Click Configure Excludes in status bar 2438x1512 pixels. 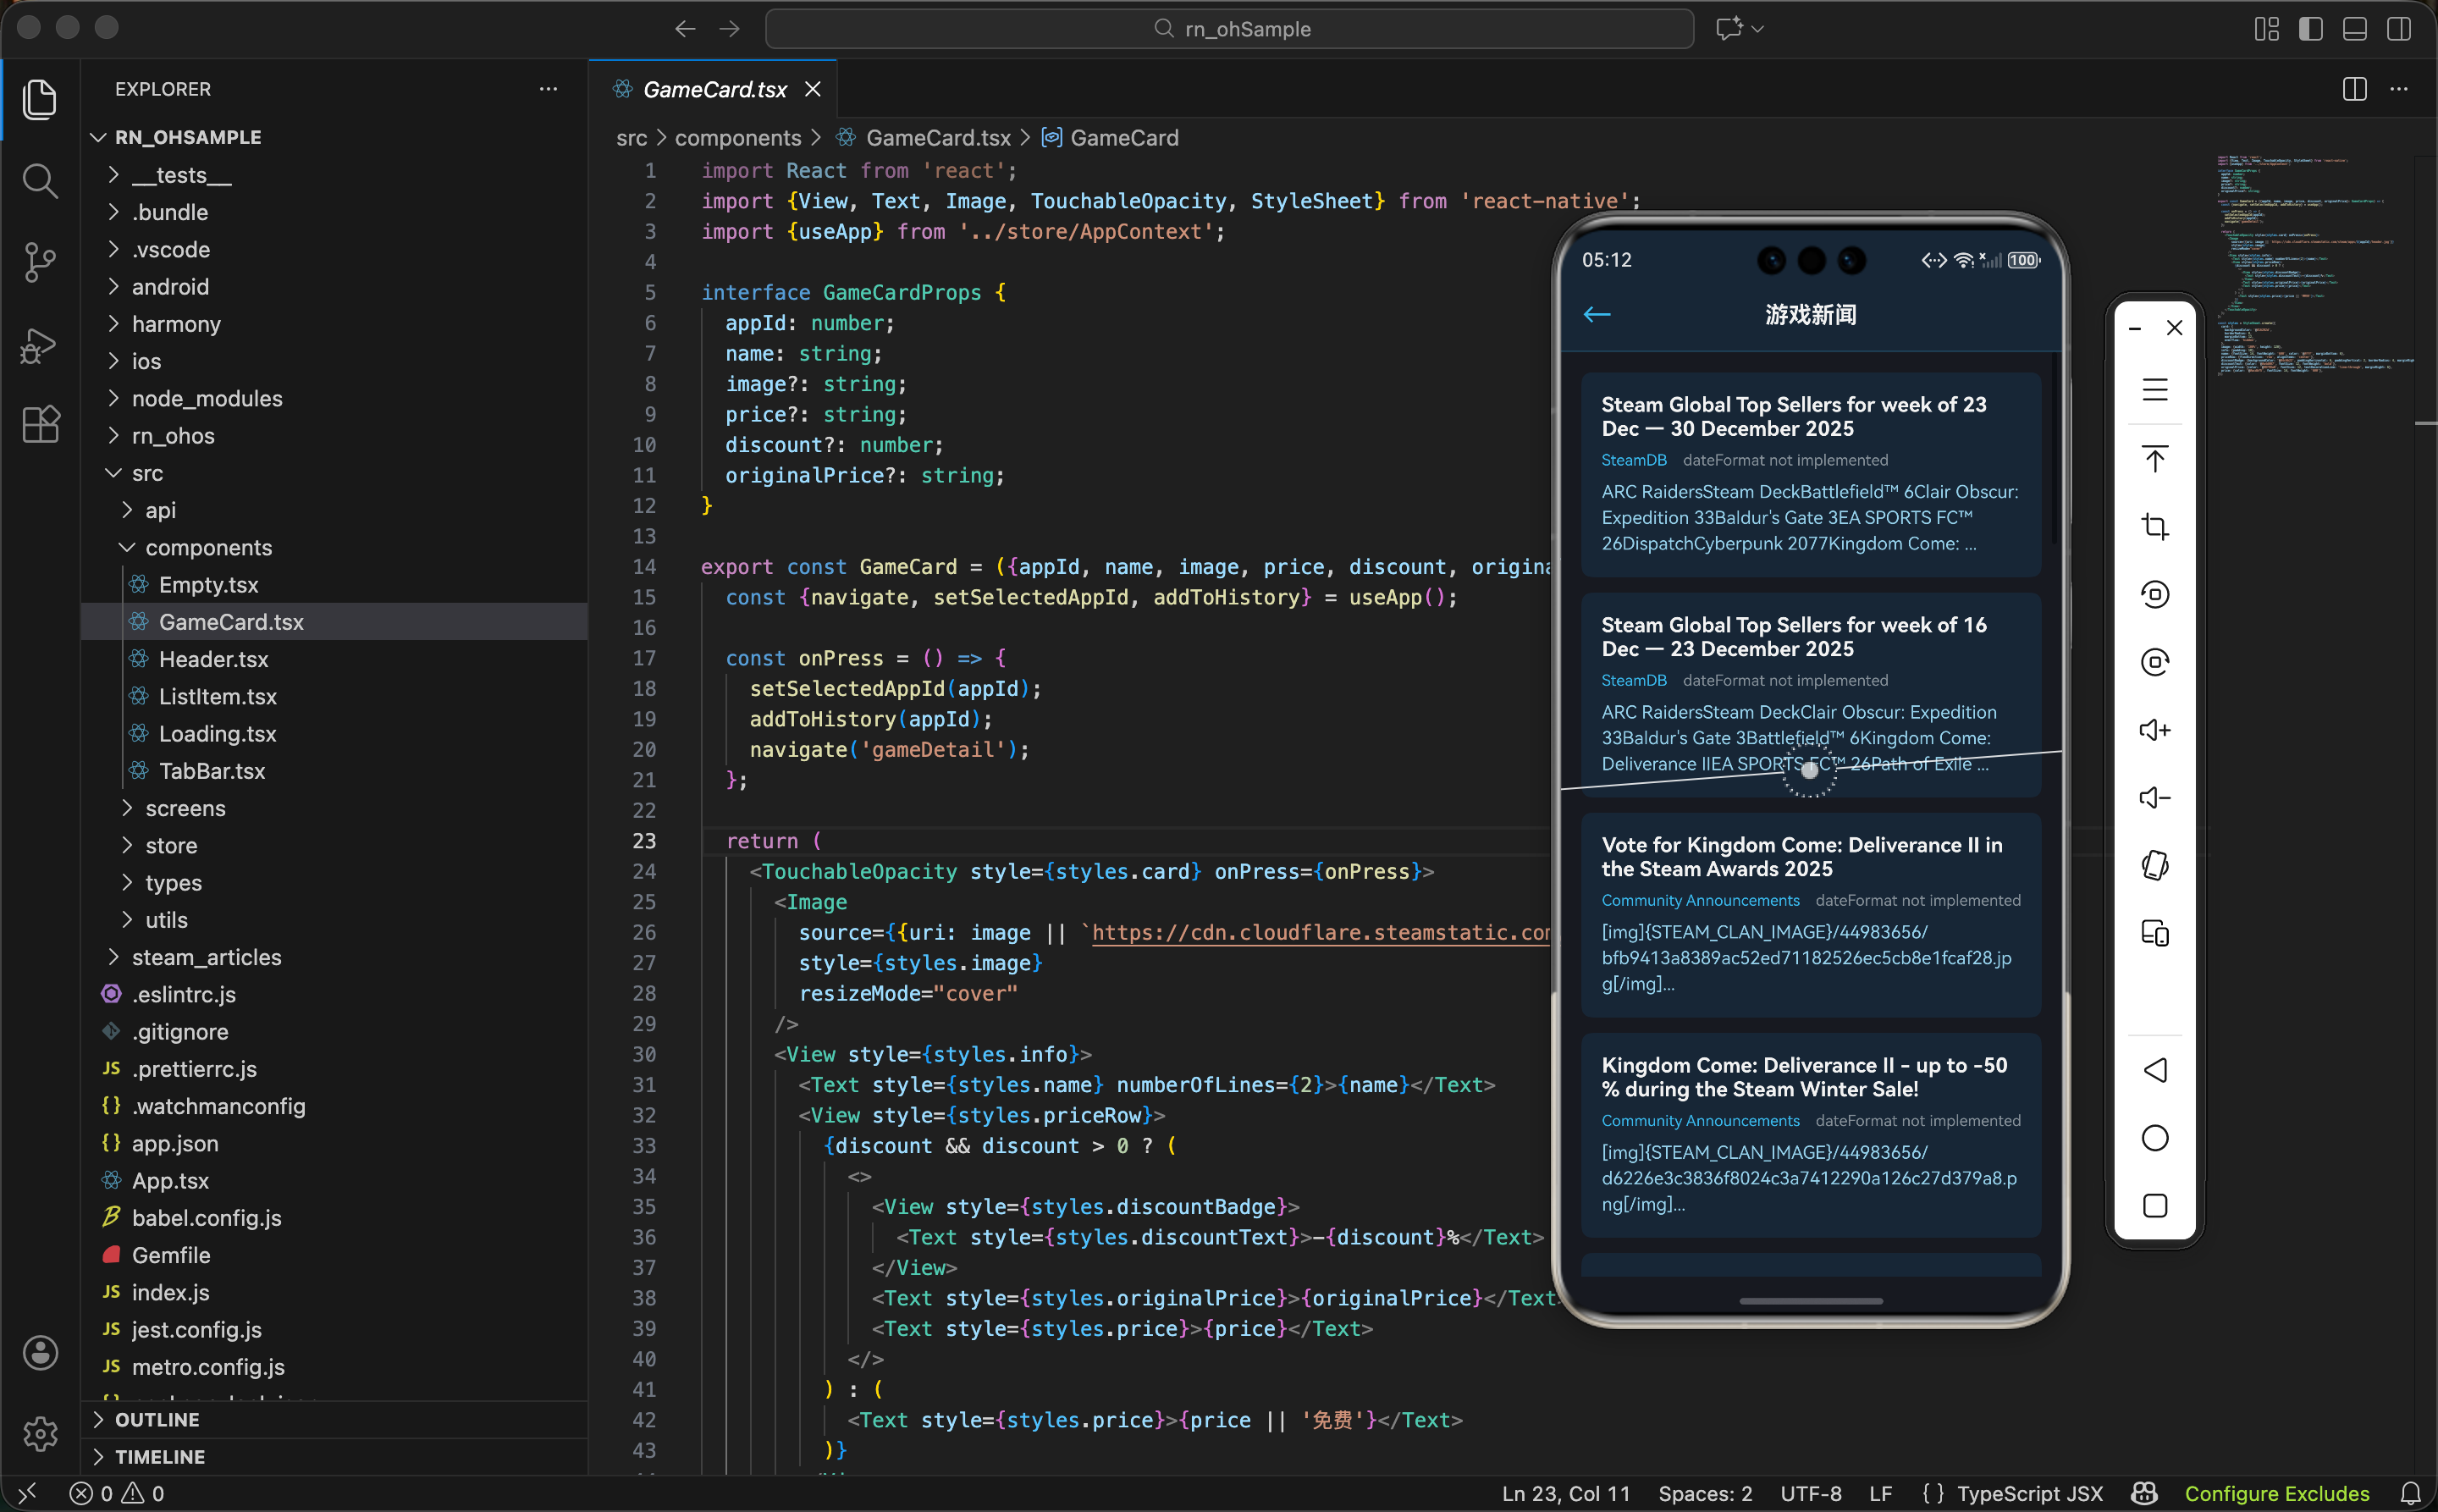tap(2276, 1493)
